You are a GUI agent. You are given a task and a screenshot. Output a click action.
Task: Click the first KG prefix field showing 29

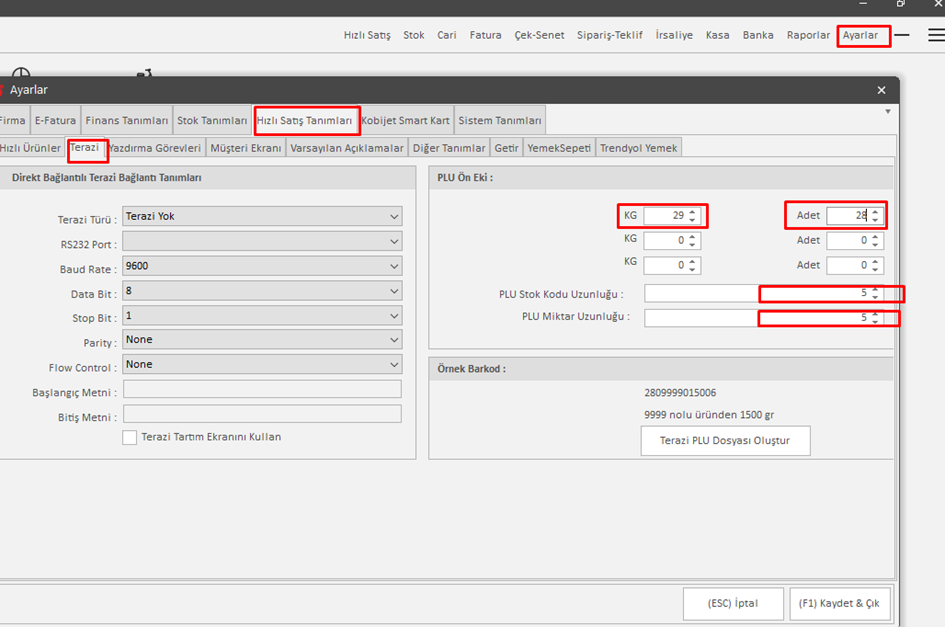[672, 215]
